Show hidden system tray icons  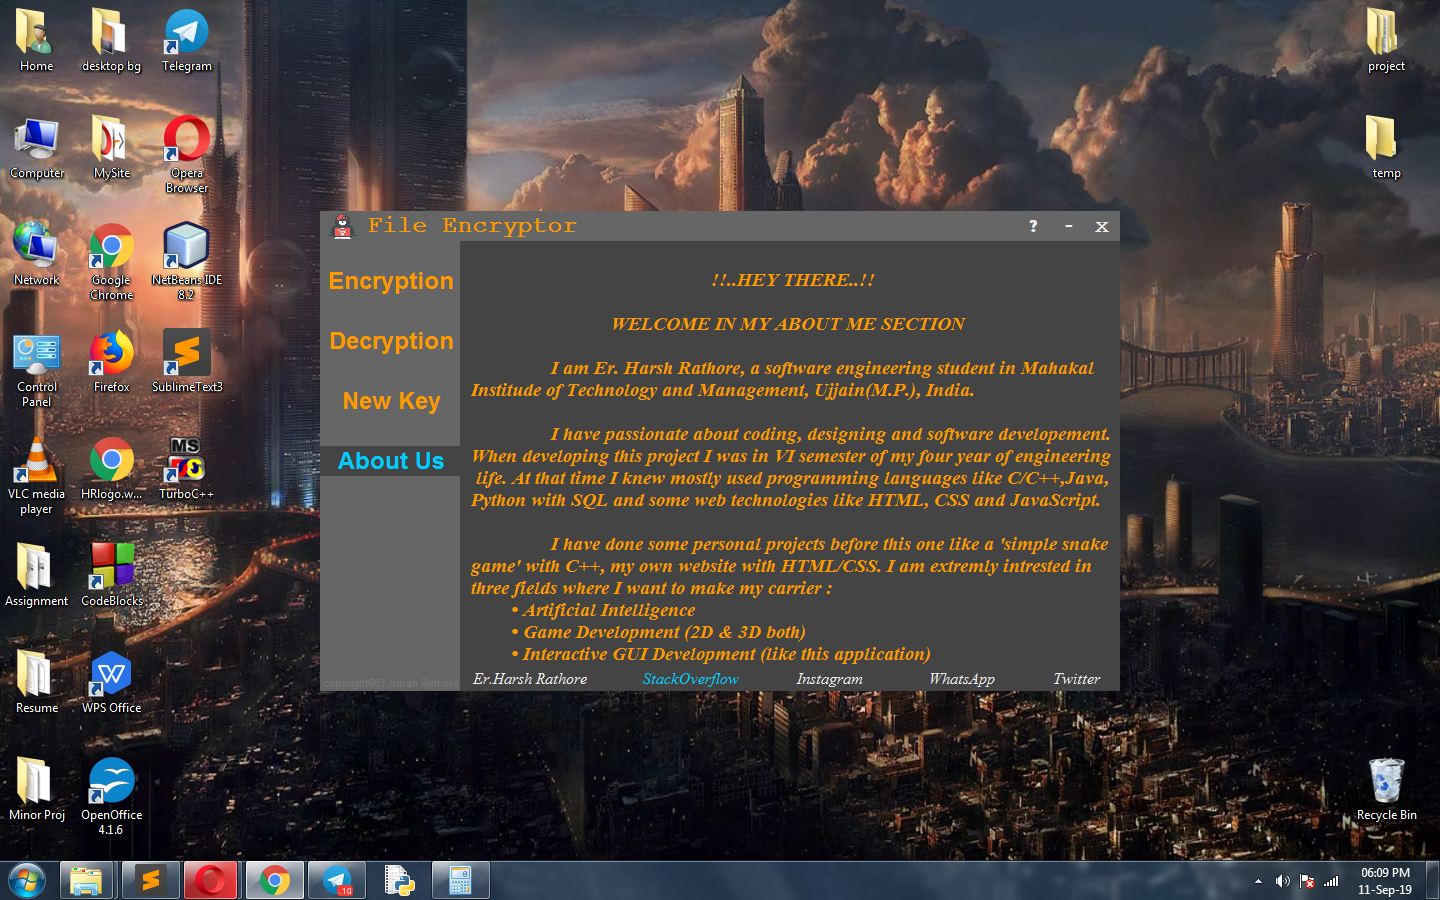[x=1258, y=881]
